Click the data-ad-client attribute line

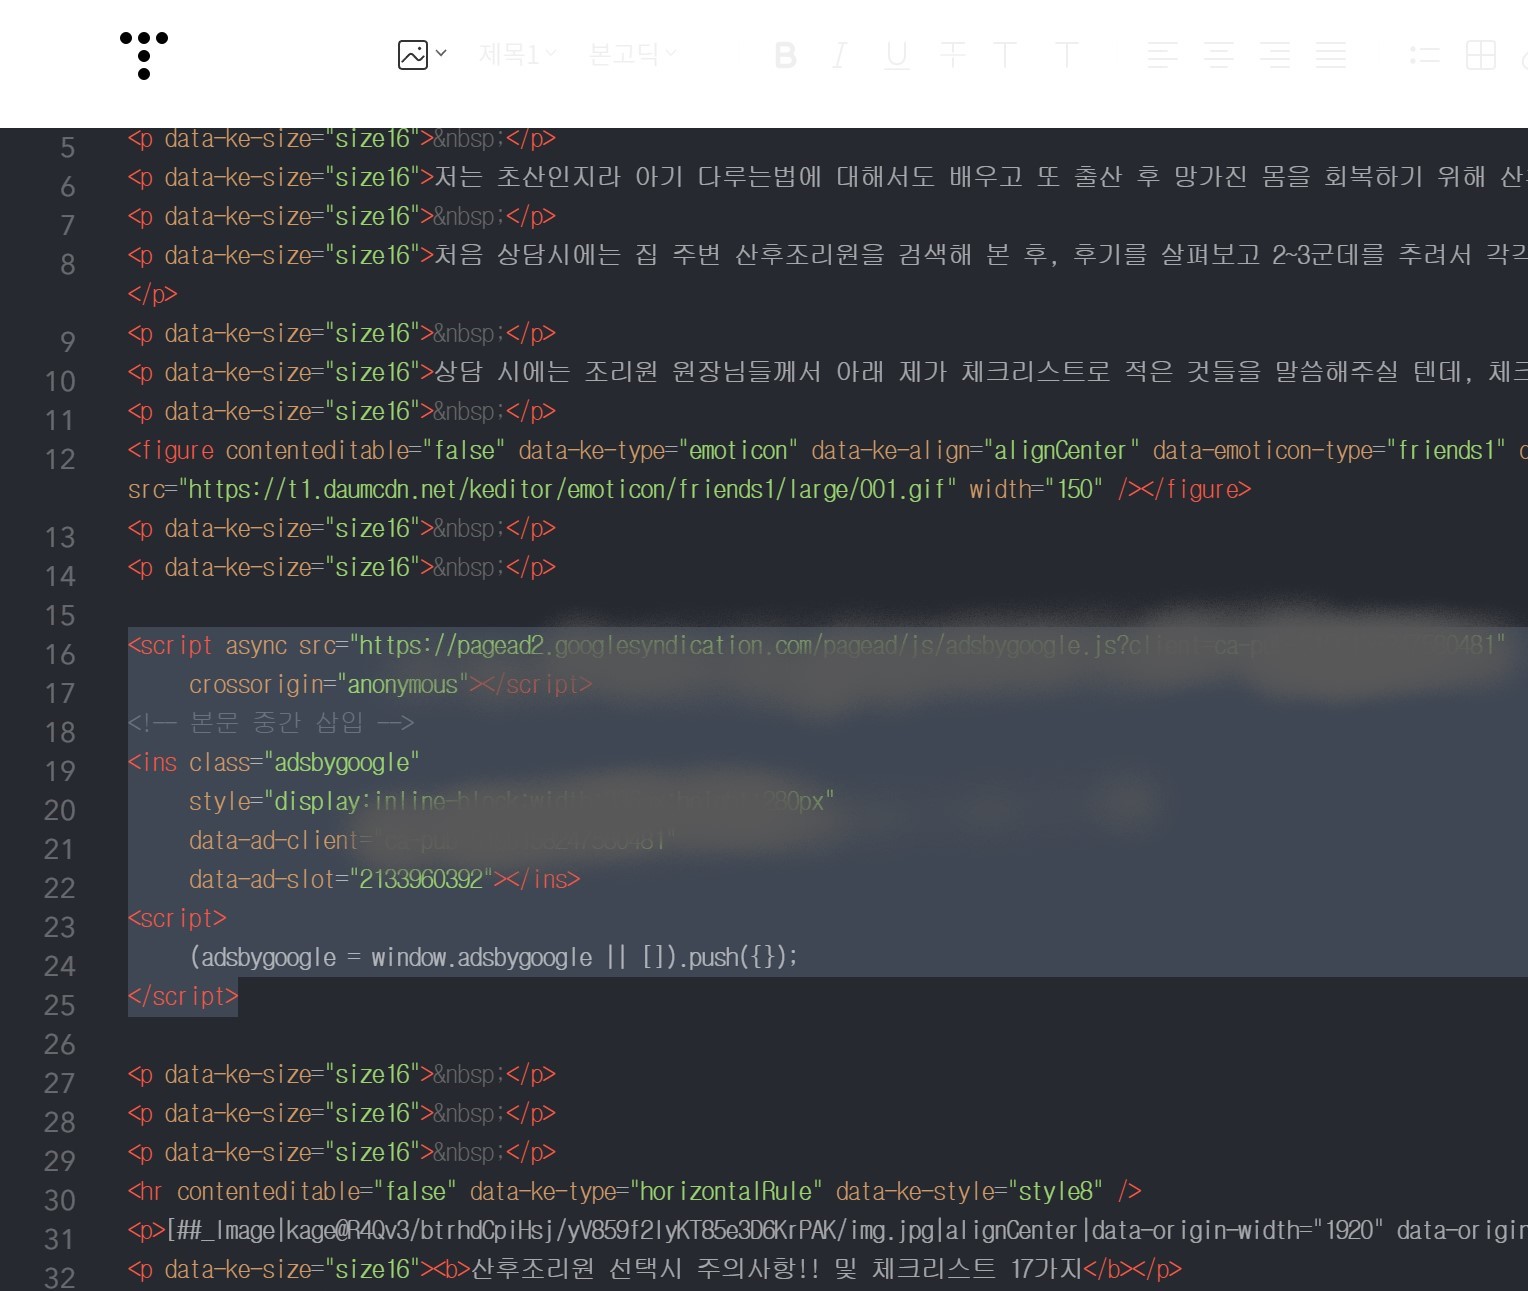[x=432, y=841]
